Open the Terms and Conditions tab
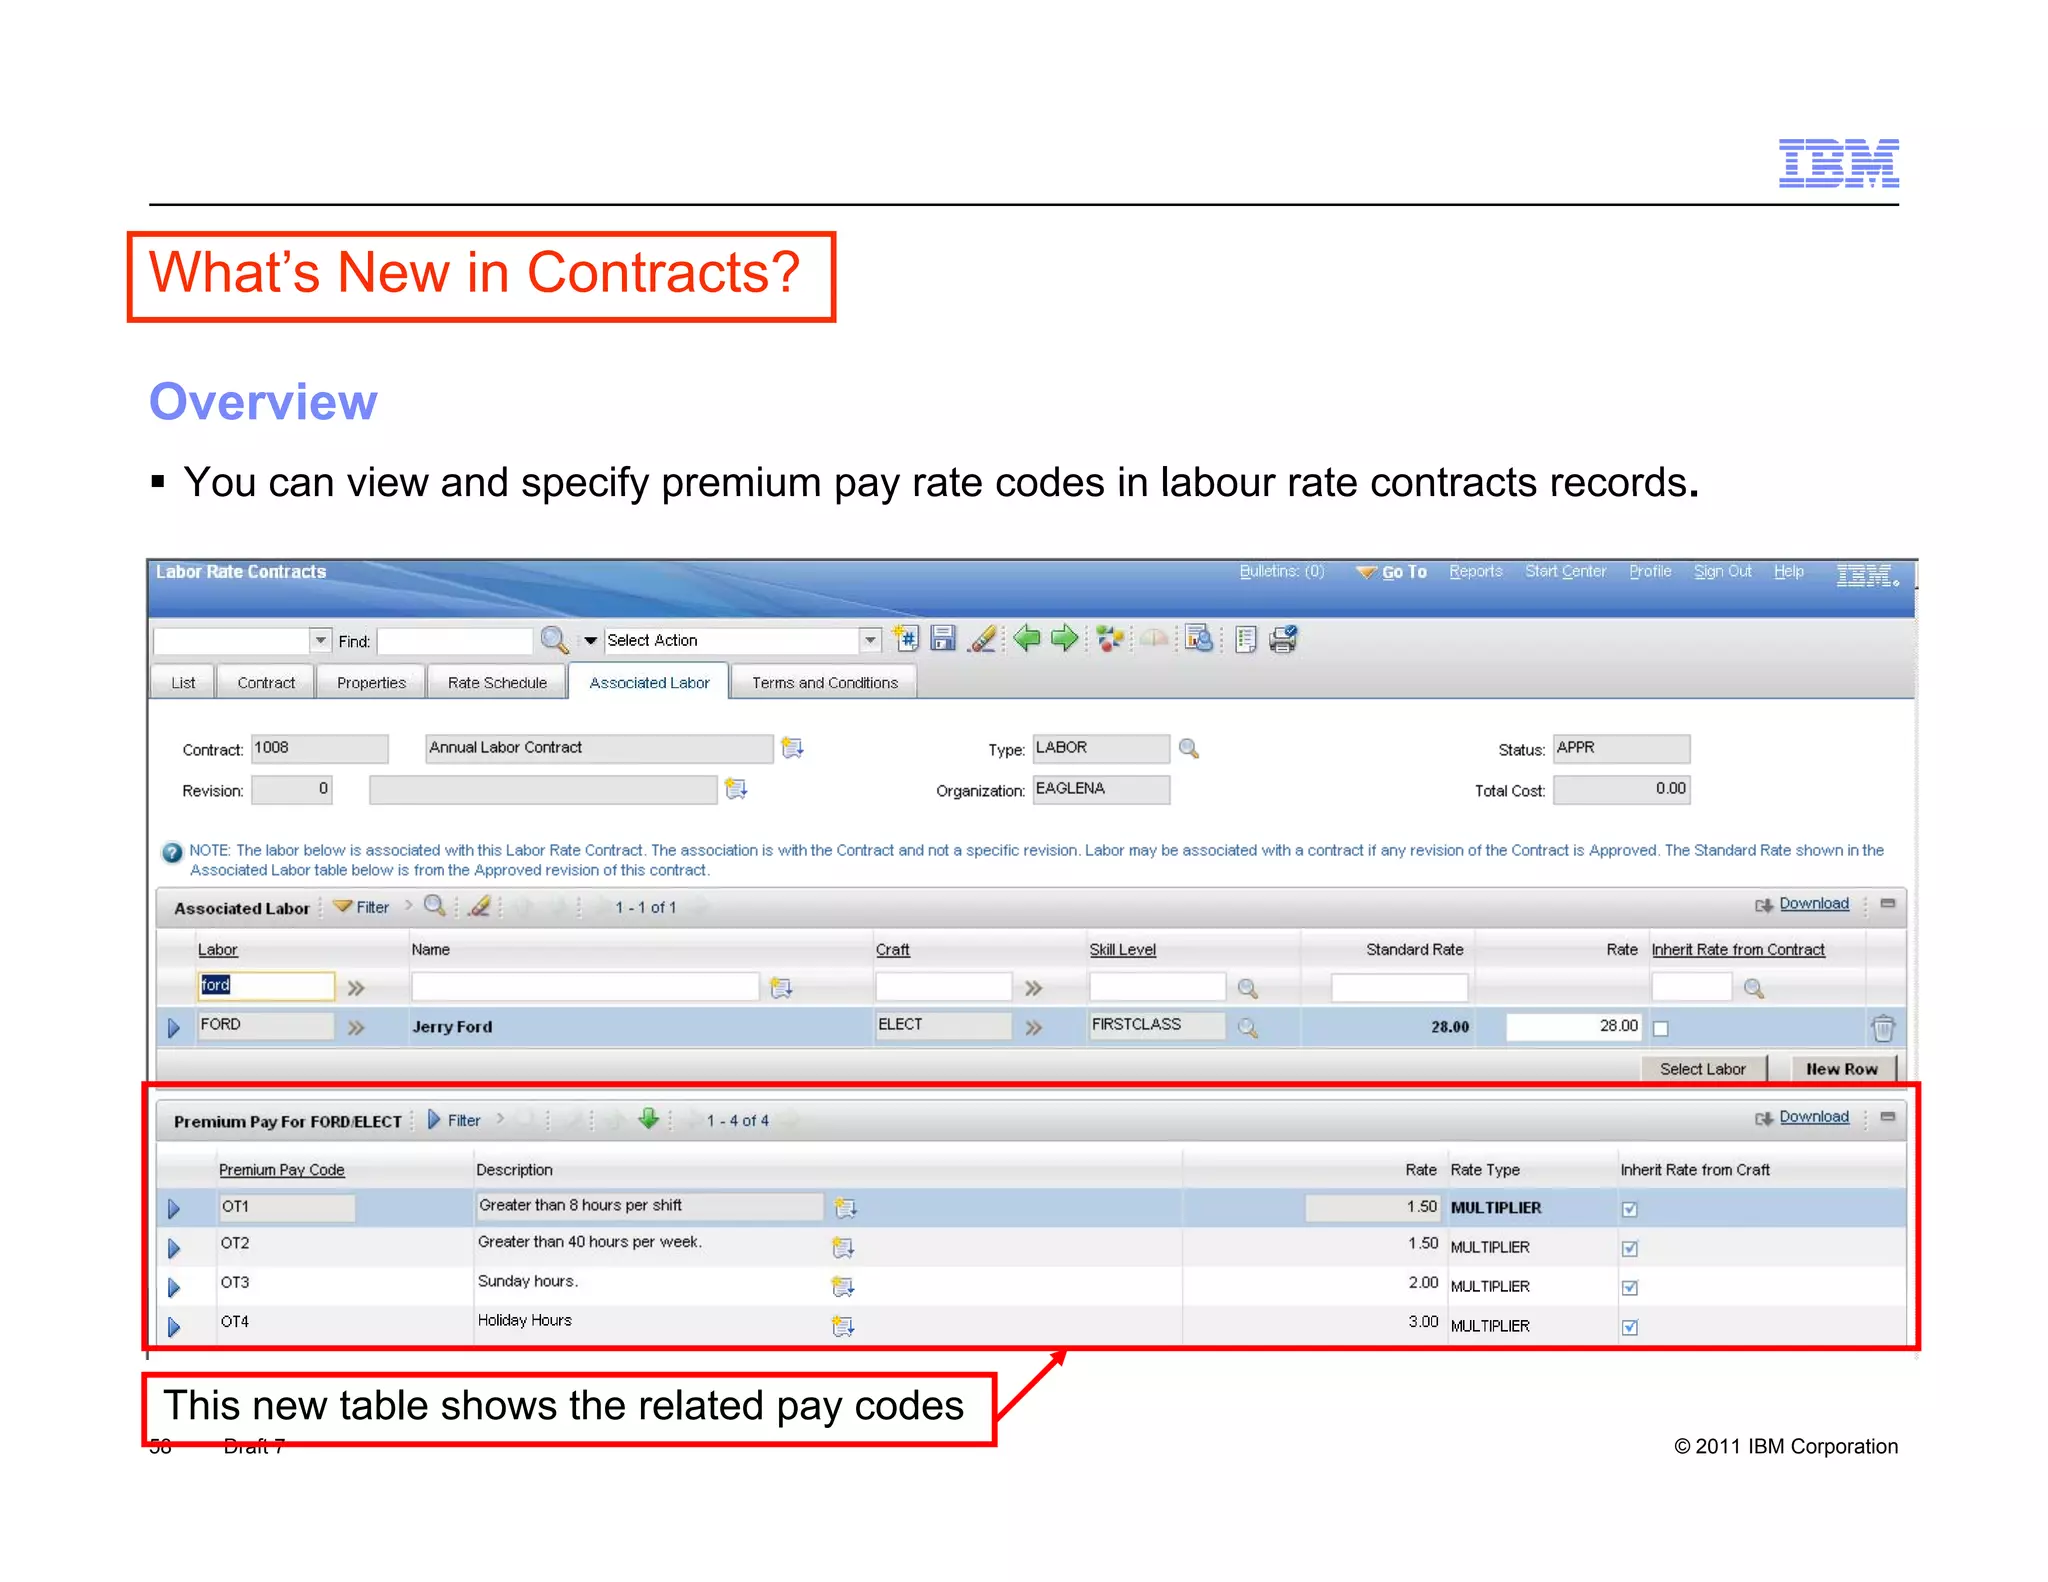This screenshot has width=2048, height=1582. (824, 682)
